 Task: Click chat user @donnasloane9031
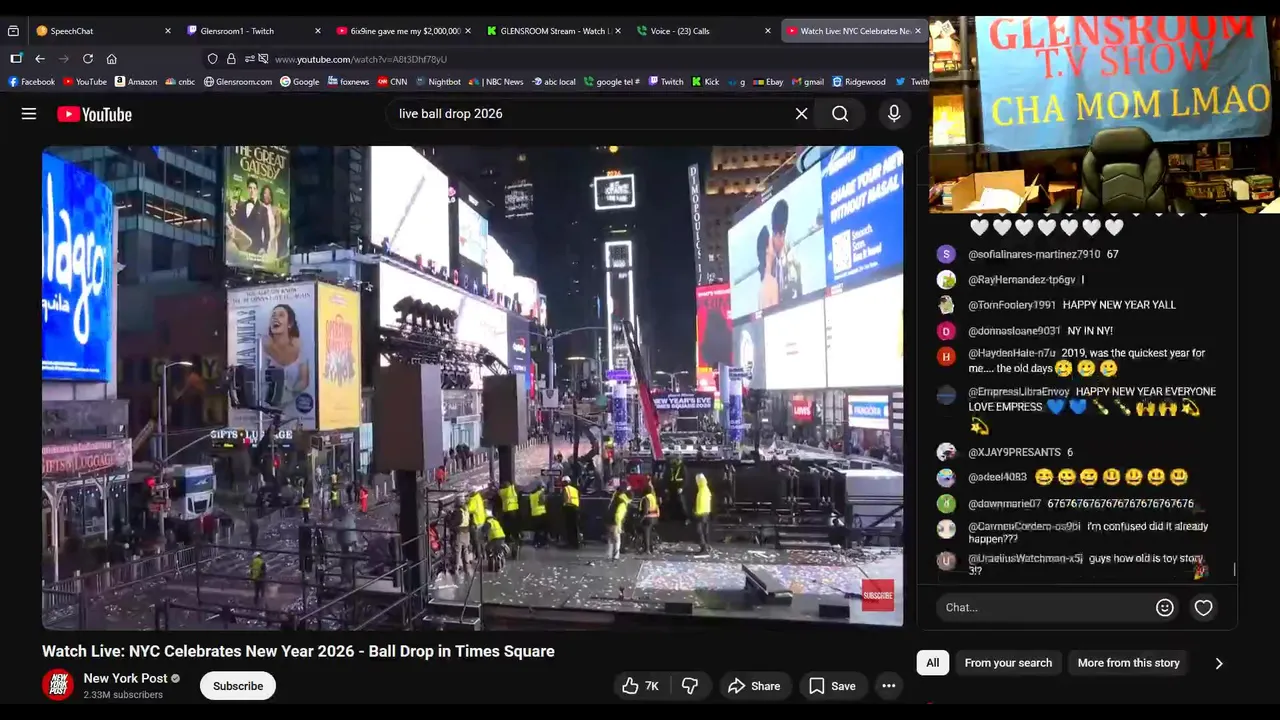click(1014, 331)
